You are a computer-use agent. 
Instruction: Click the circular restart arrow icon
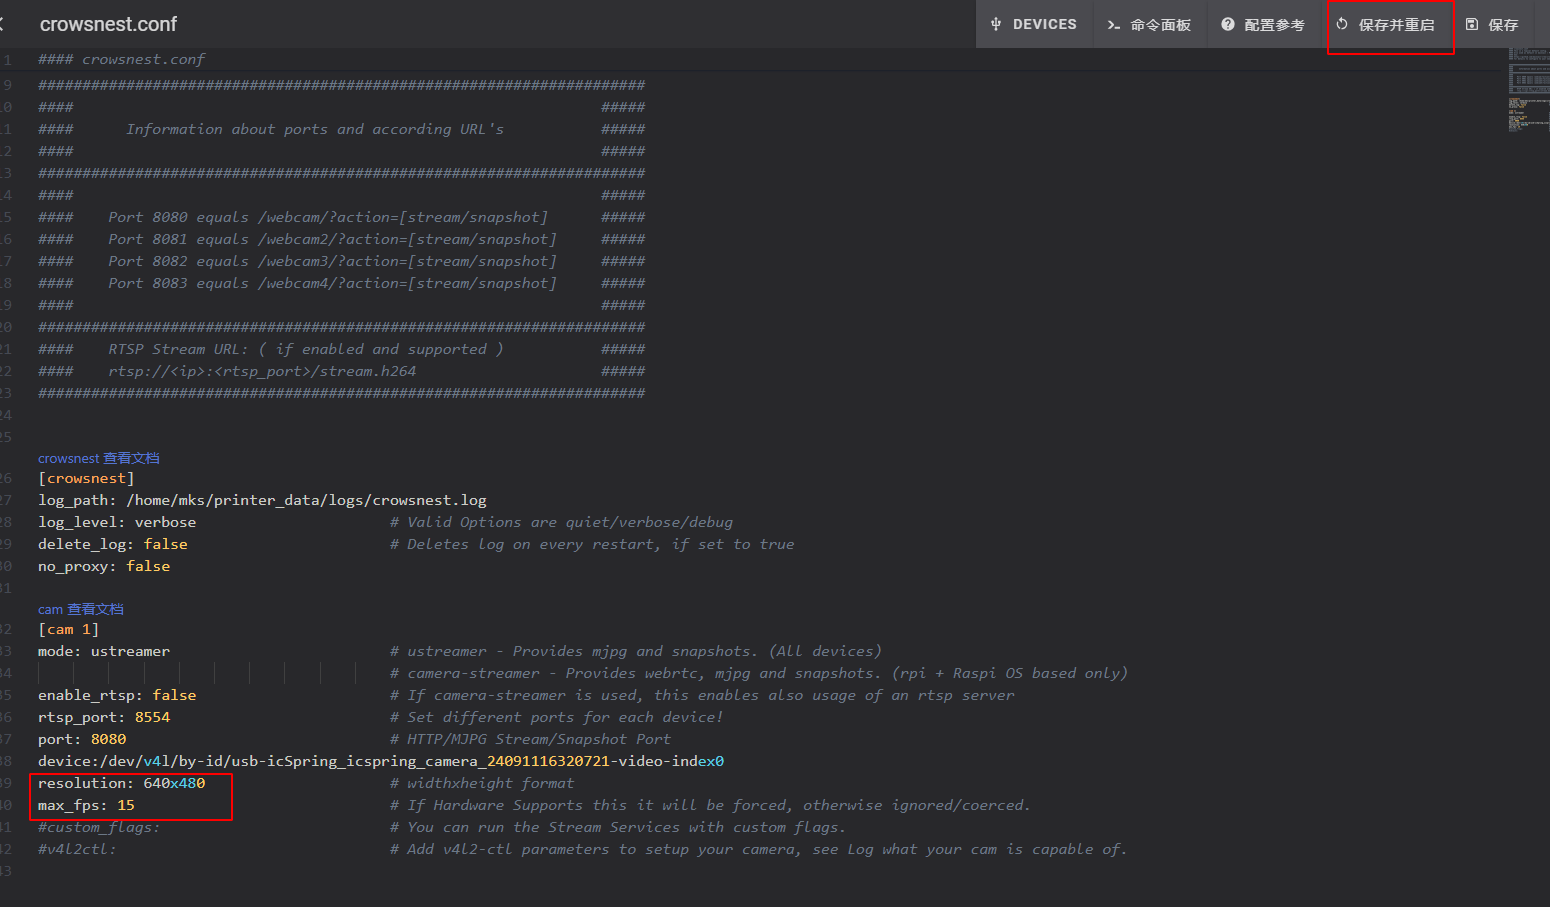1342,24
